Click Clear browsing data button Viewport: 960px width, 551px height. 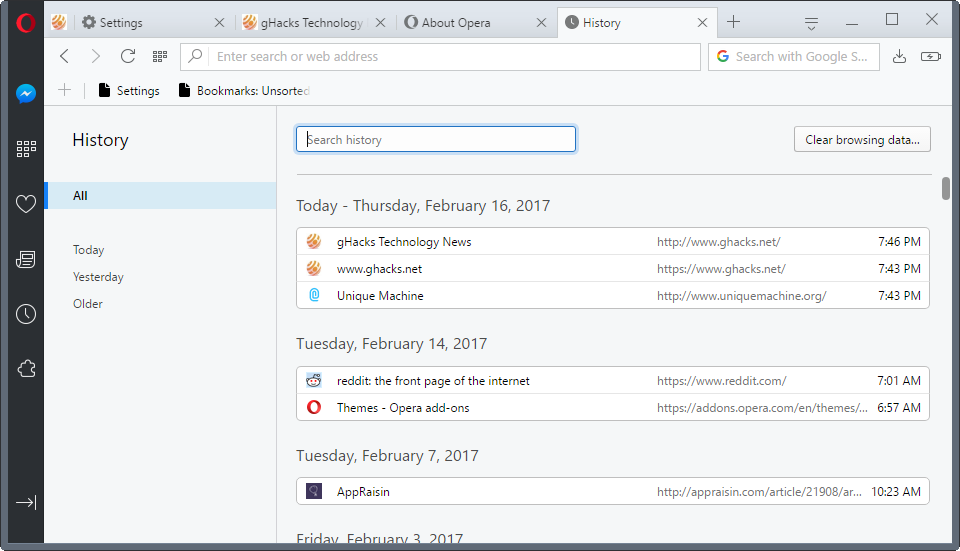click(x=862, y=140)
